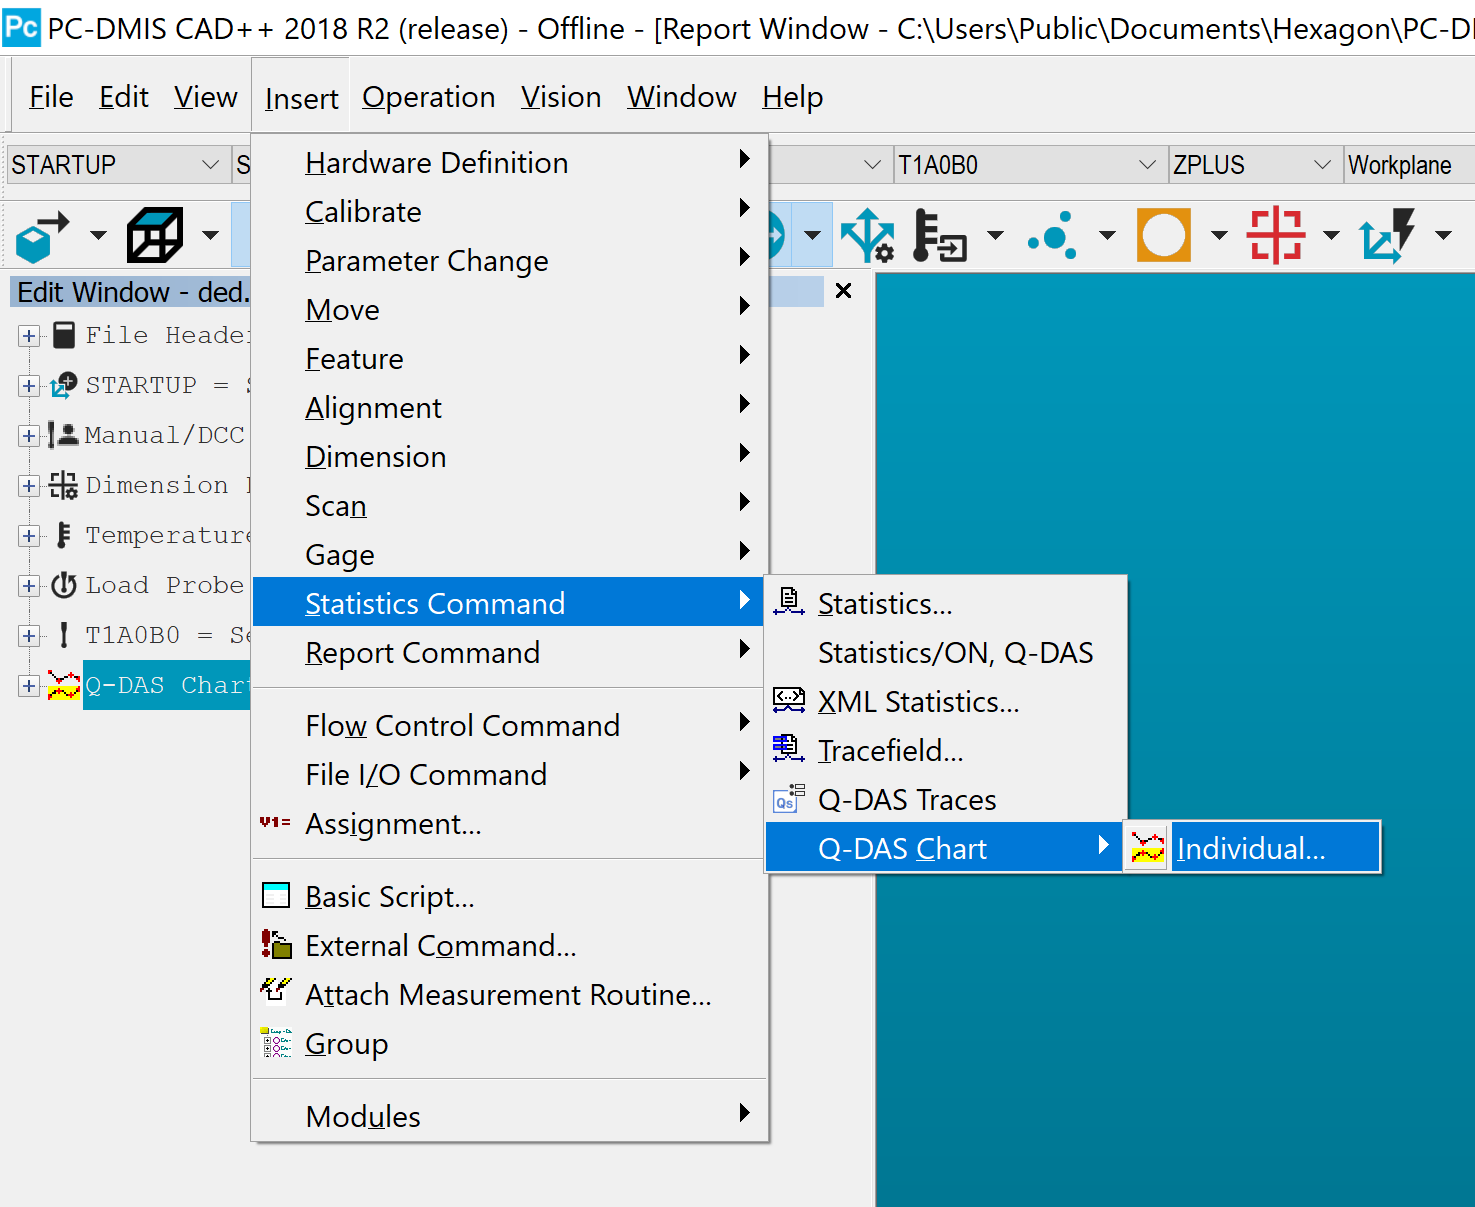Expand the File Header tree node

pos(28,335)
